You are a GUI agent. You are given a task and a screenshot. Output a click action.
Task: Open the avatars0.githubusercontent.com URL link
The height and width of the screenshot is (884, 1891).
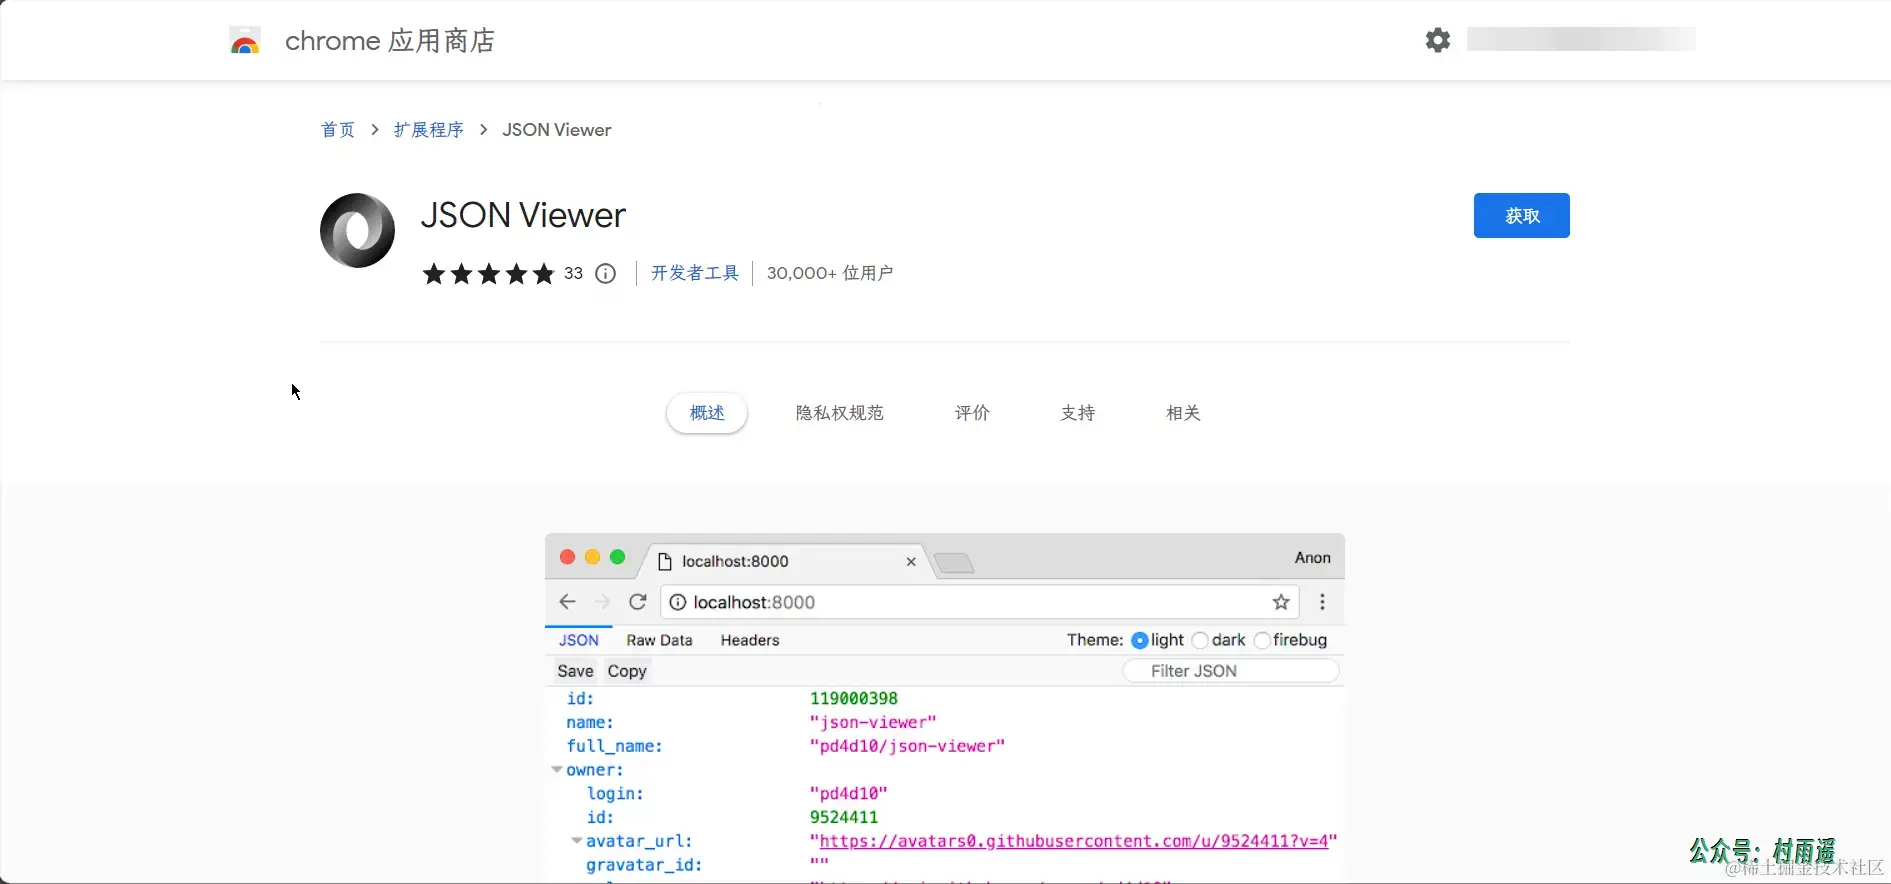1074,841
